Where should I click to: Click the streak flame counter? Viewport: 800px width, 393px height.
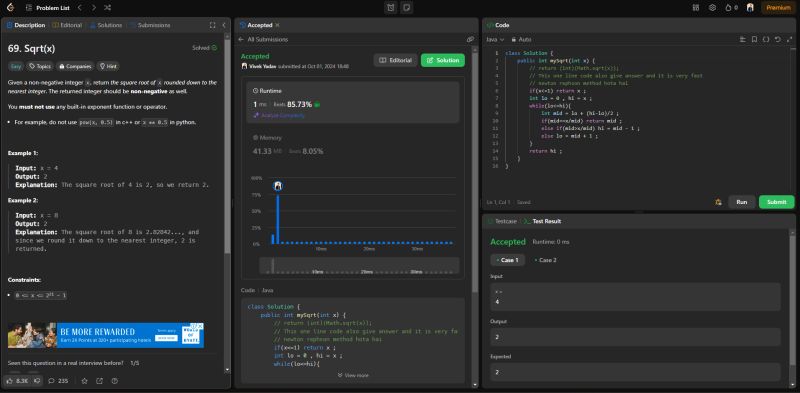[731, 8]
